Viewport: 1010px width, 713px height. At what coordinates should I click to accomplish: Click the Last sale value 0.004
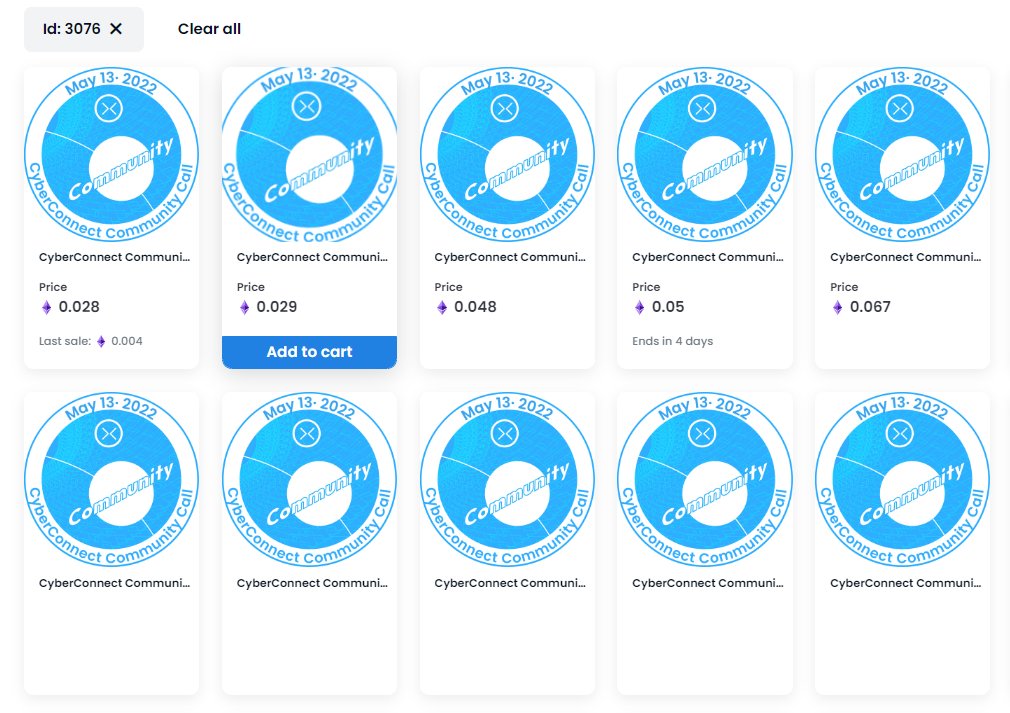[x=127, y=341]
